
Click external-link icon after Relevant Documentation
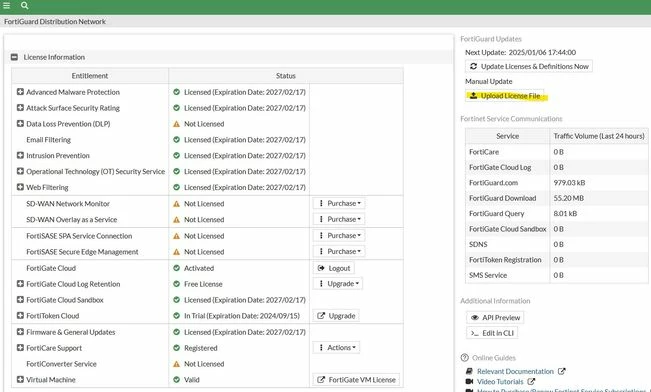(x=561, y=371)
